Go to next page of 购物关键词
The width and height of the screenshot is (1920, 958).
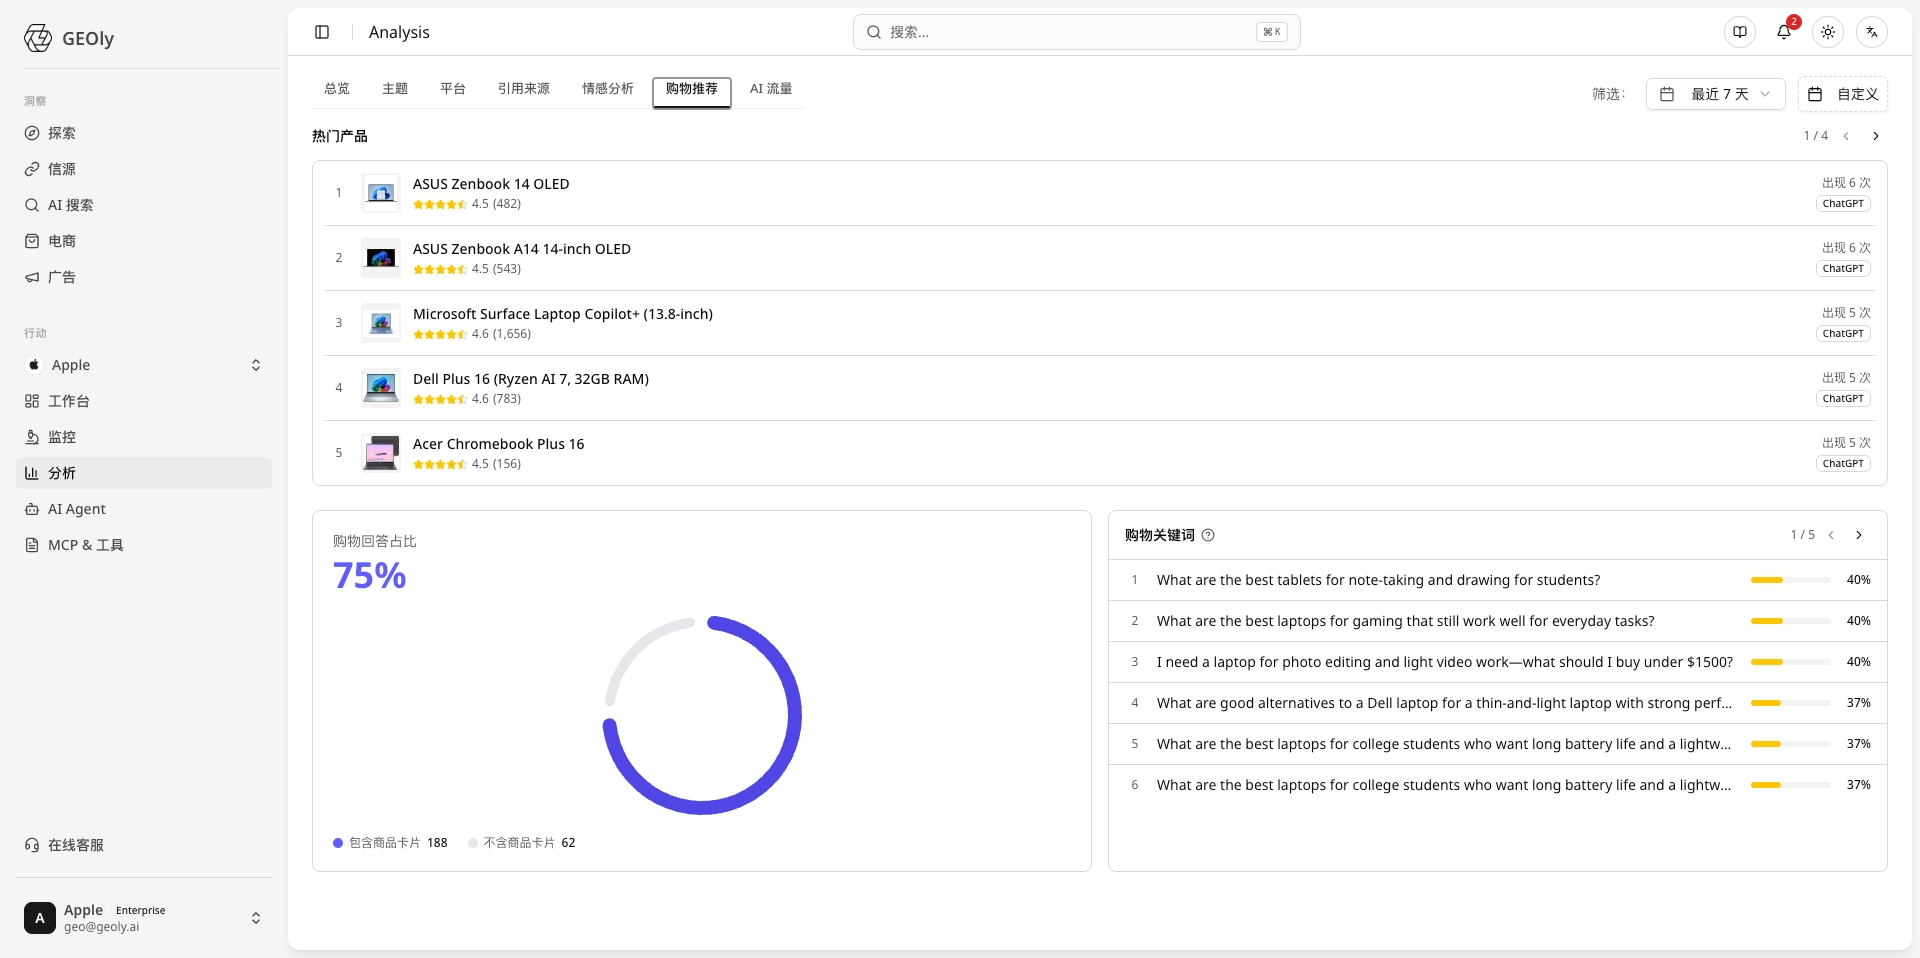[x=1859, y=535]
